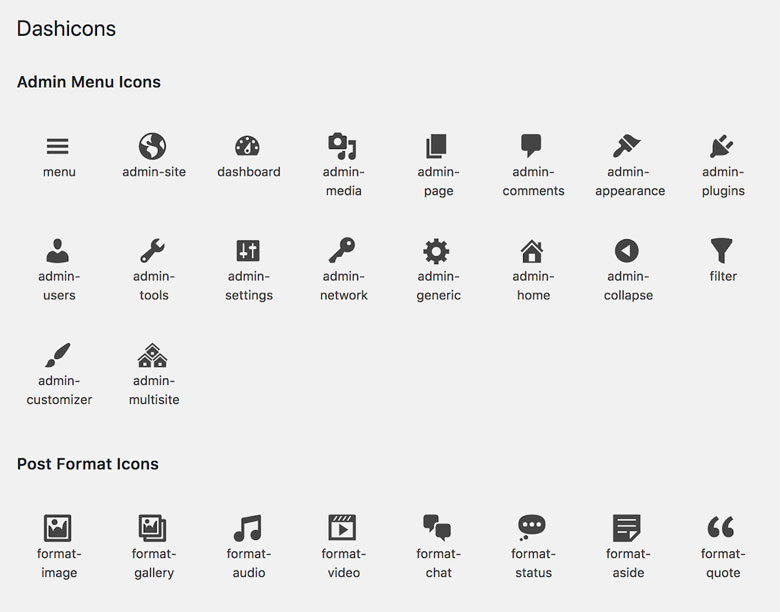This screenshot has height=612, width=780.
Task: Click the hamburger menu dashicon
Action: [58, 146]
